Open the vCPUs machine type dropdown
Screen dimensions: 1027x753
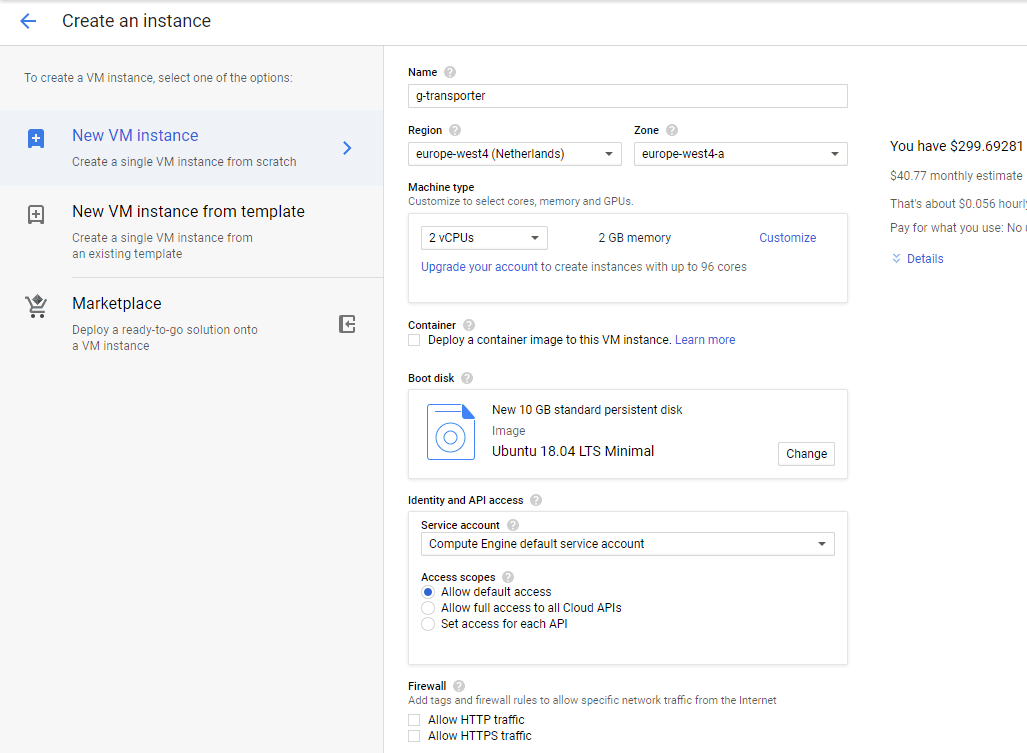coord(484,238)
